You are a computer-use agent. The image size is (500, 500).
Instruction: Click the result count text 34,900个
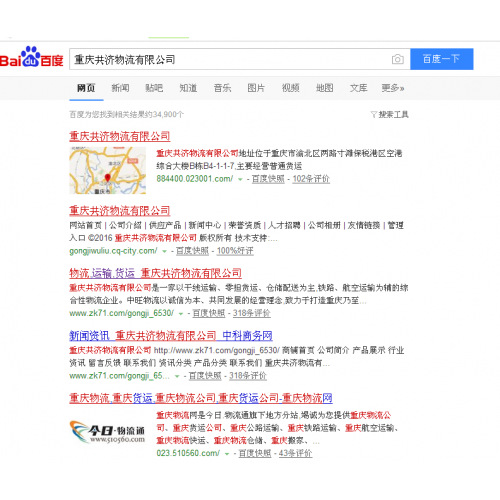click(x=168, y=115)
